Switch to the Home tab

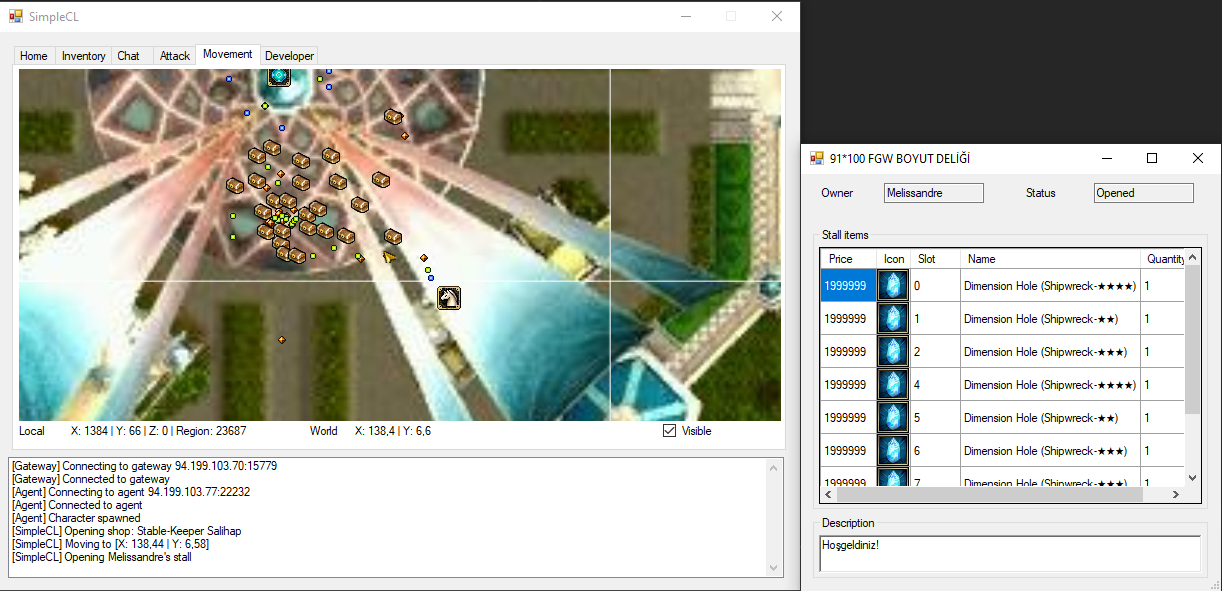click(x=34, y=56)
